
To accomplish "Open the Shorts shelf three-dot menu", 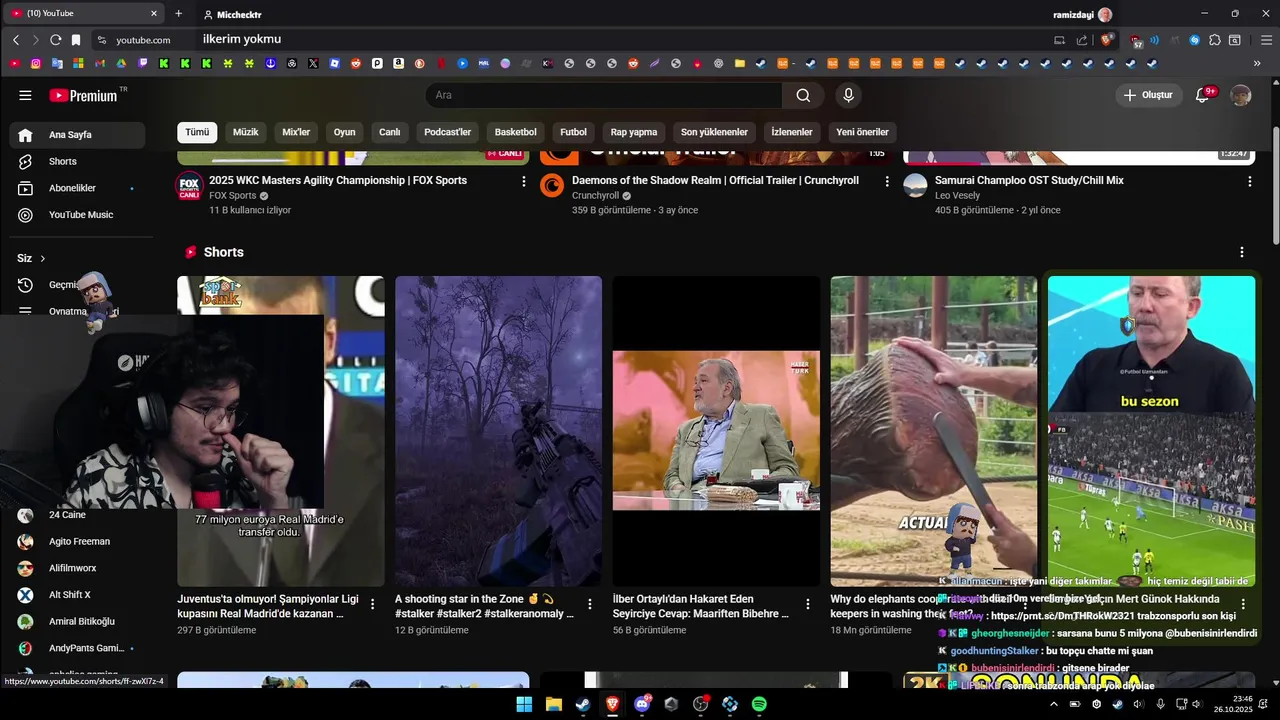I will (x=1242, y=252).
